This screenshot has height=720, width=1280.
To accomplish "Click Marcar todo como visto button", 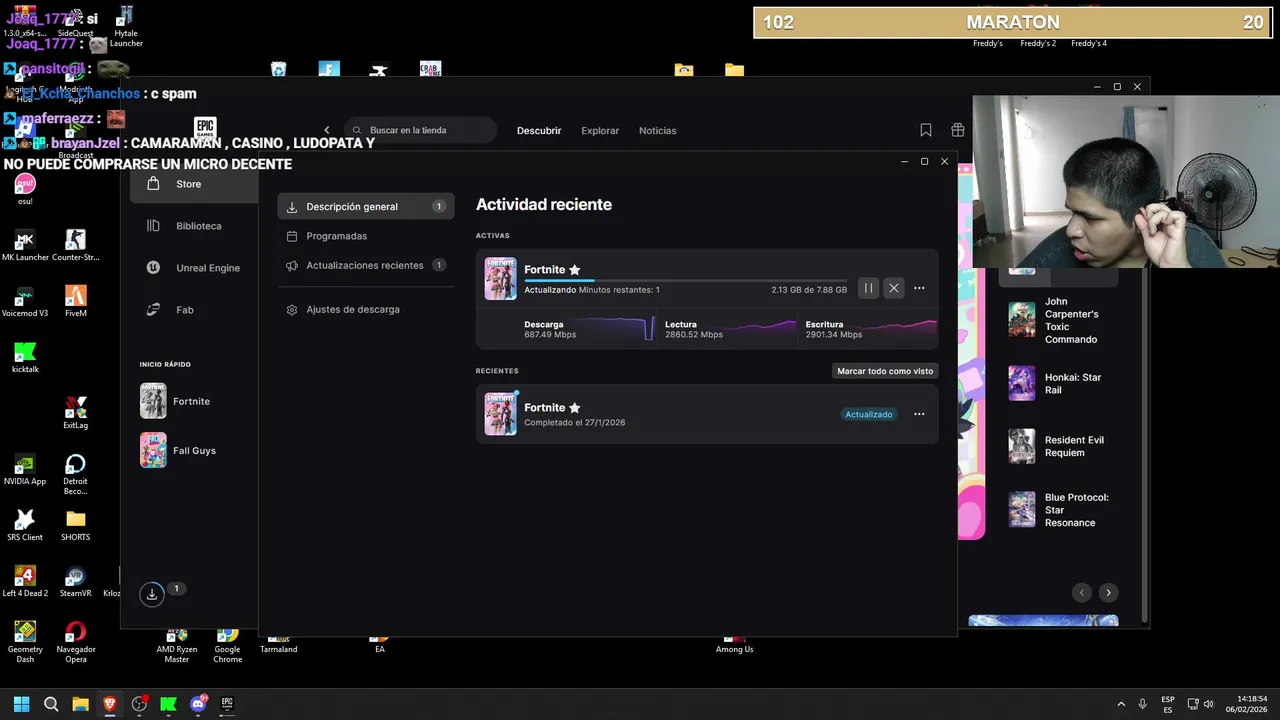I will [885, 371].
